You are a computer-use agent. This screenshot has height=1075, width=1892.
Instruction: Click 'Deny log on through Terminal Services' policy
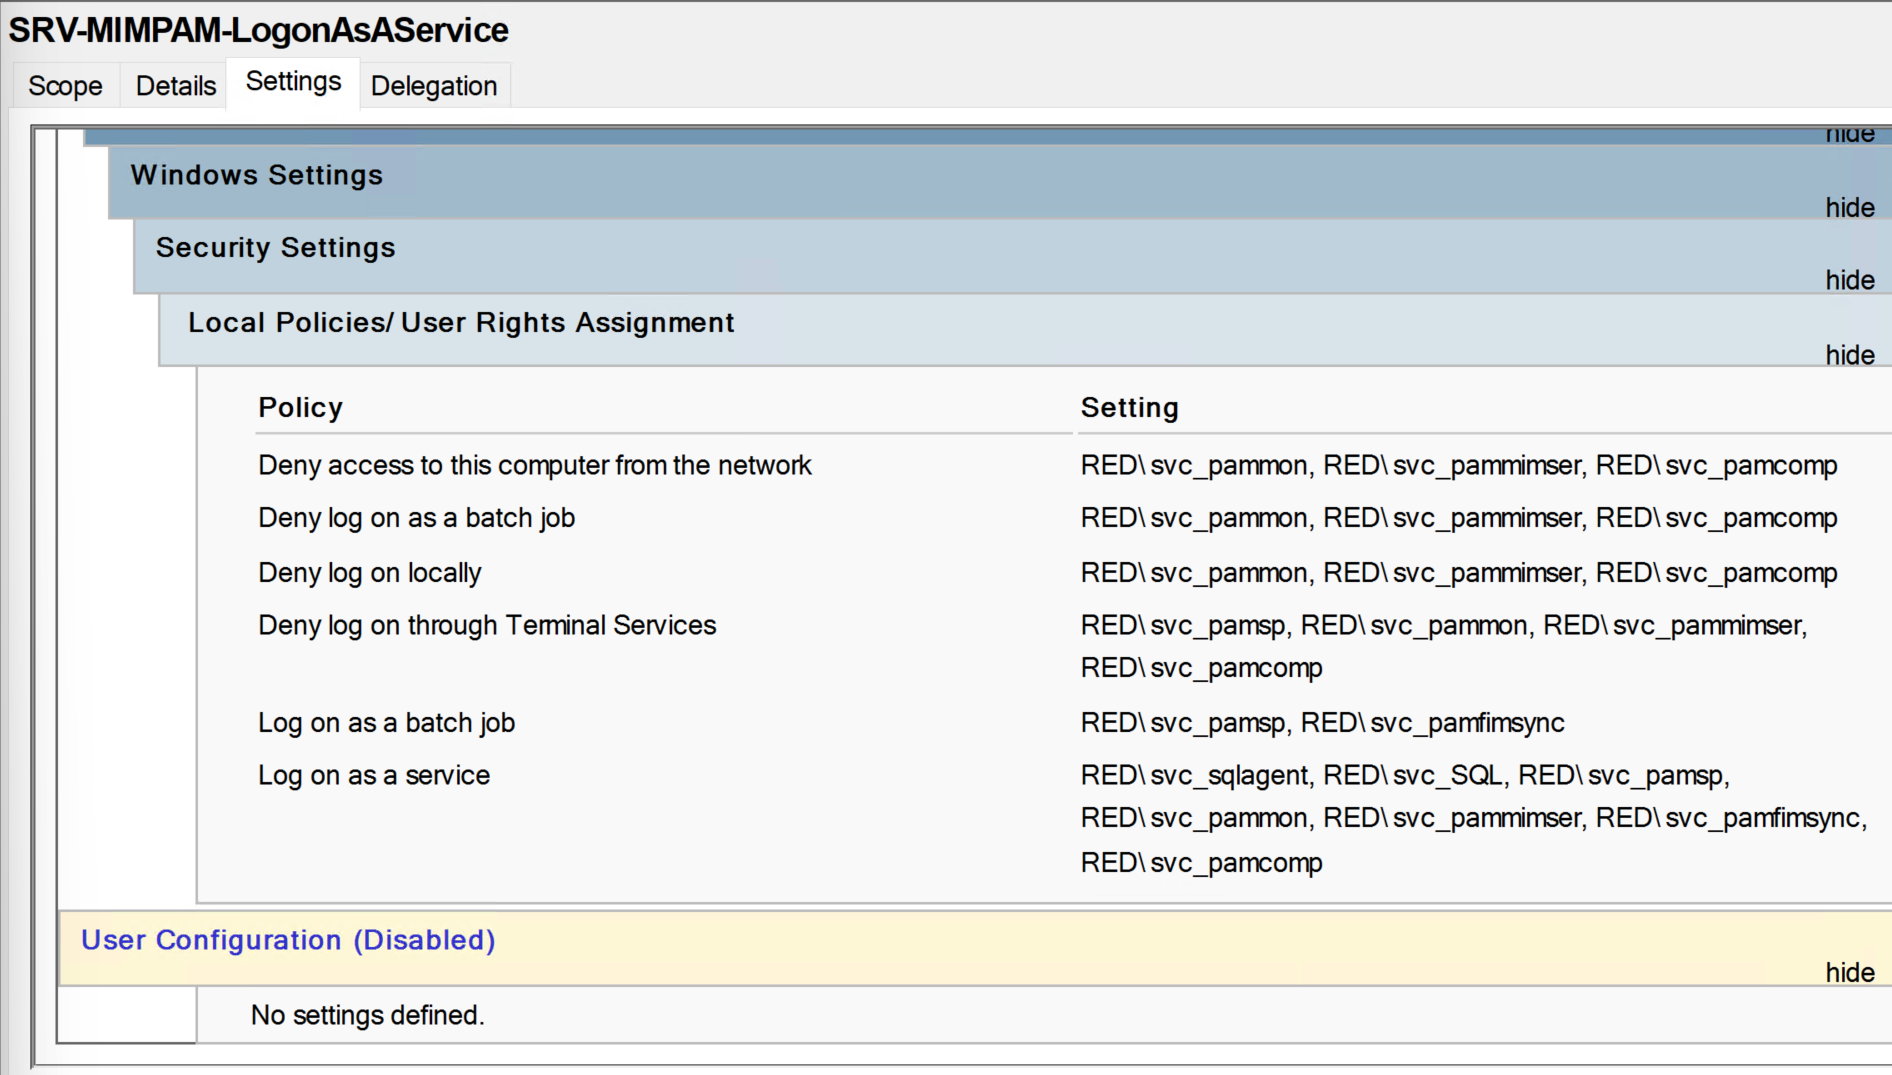point(487,626)
